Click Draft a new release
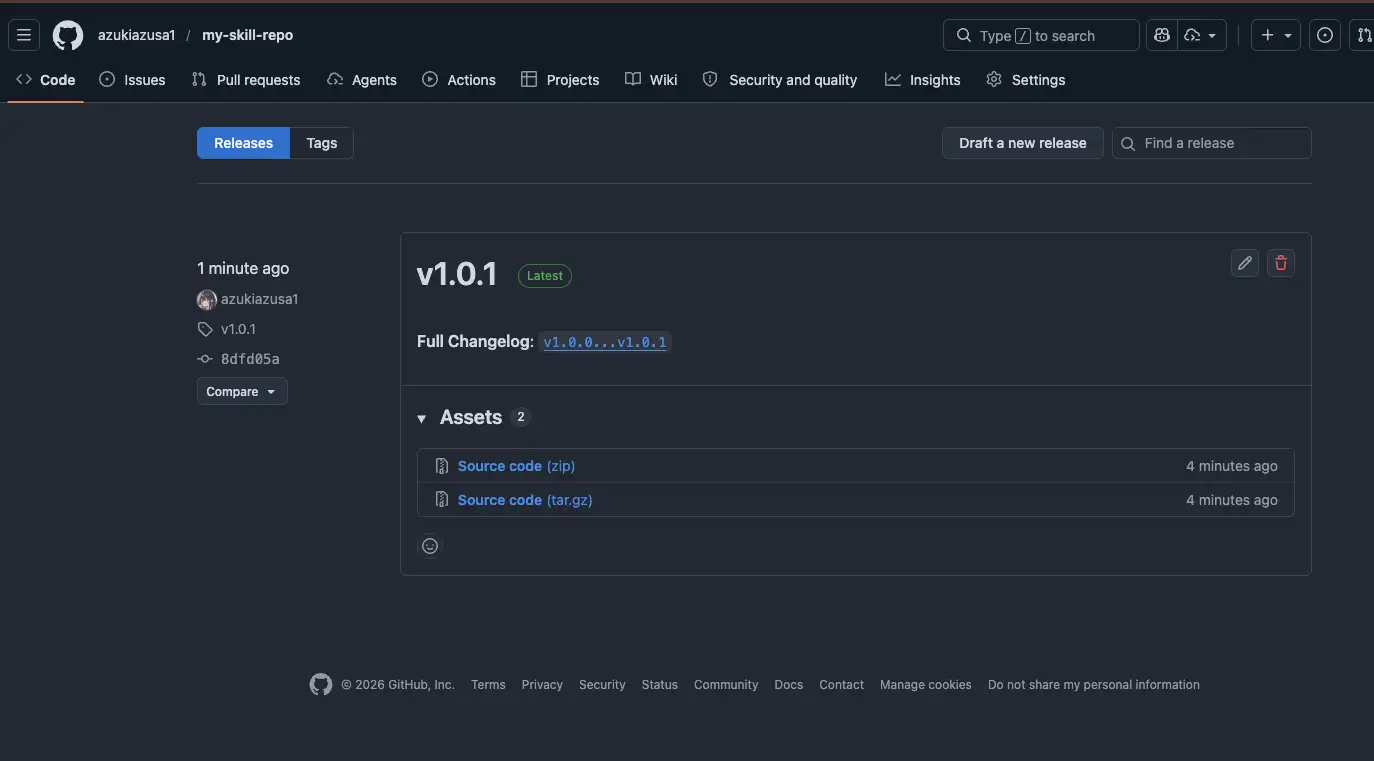The image size is (1374, 761). 1022,143
